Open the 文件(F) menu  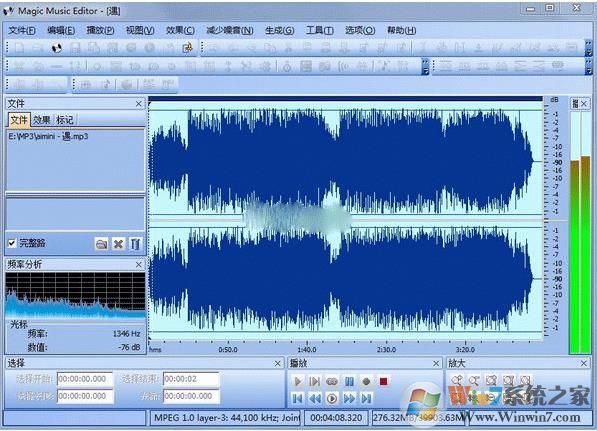(x=22, y=30)
